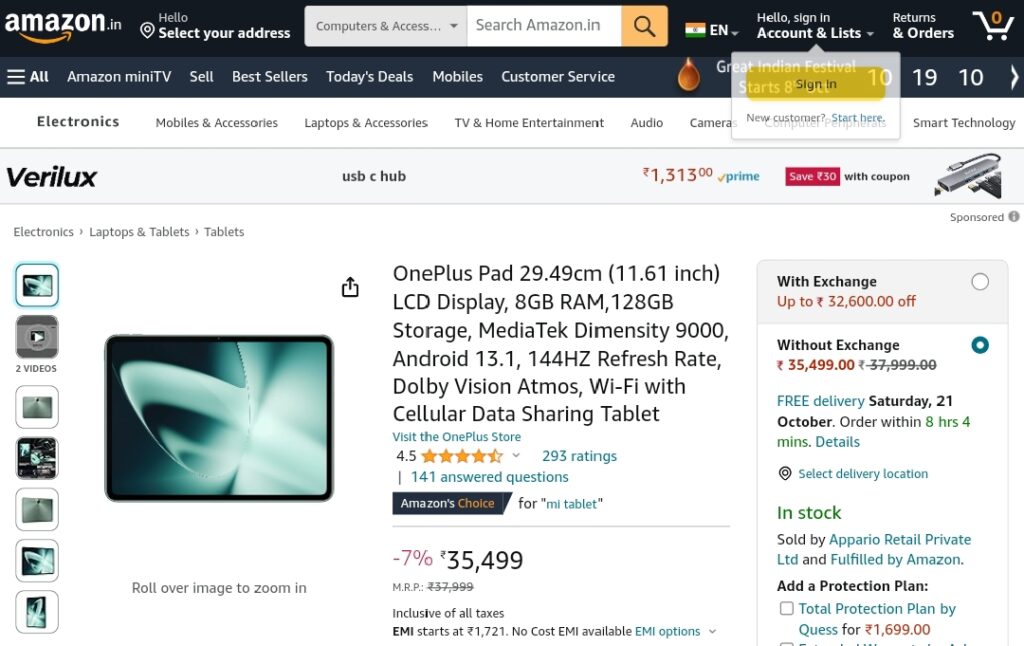Select the 2 Videos thumbnail
Image resolution: width=1024 pixels, height=646 pixels.
[37, 337]
